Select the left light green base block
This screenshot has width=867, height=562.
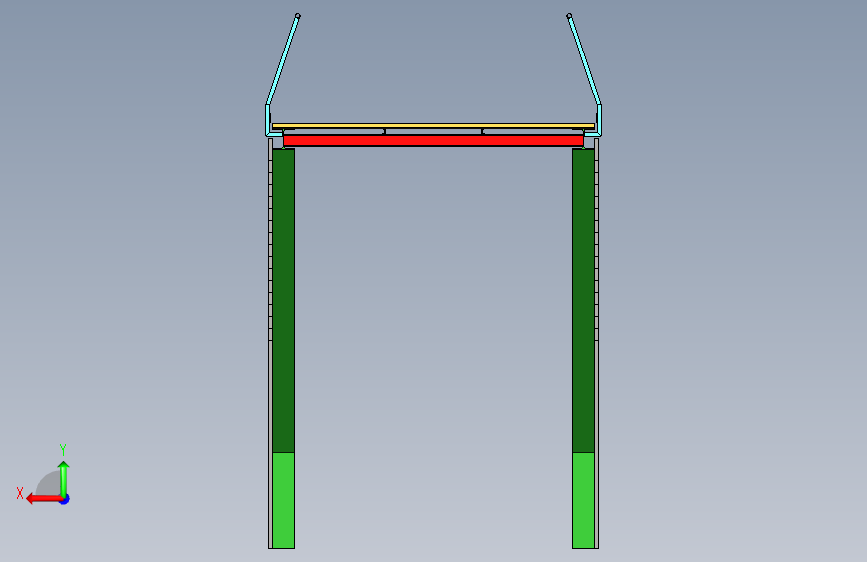pos(284,501)
